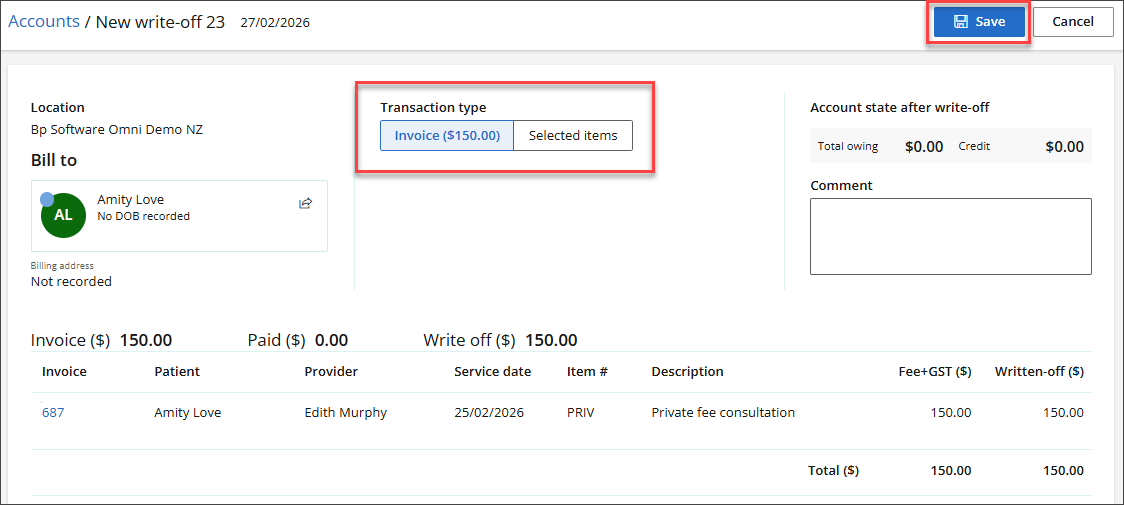
Task: Click the share icon on patient card
Action: 306,204
